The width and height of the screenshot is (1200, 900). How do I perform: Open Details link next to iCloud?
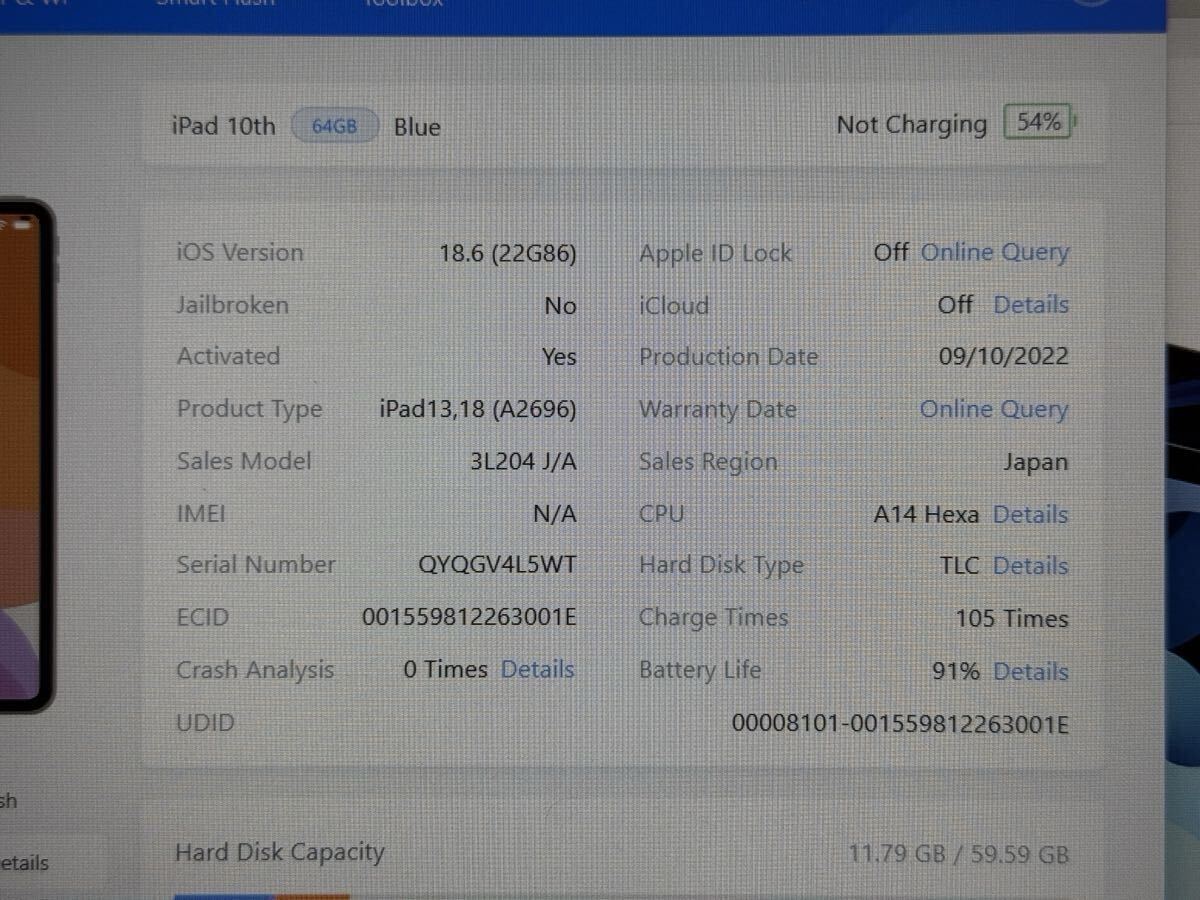(1030, 305)
